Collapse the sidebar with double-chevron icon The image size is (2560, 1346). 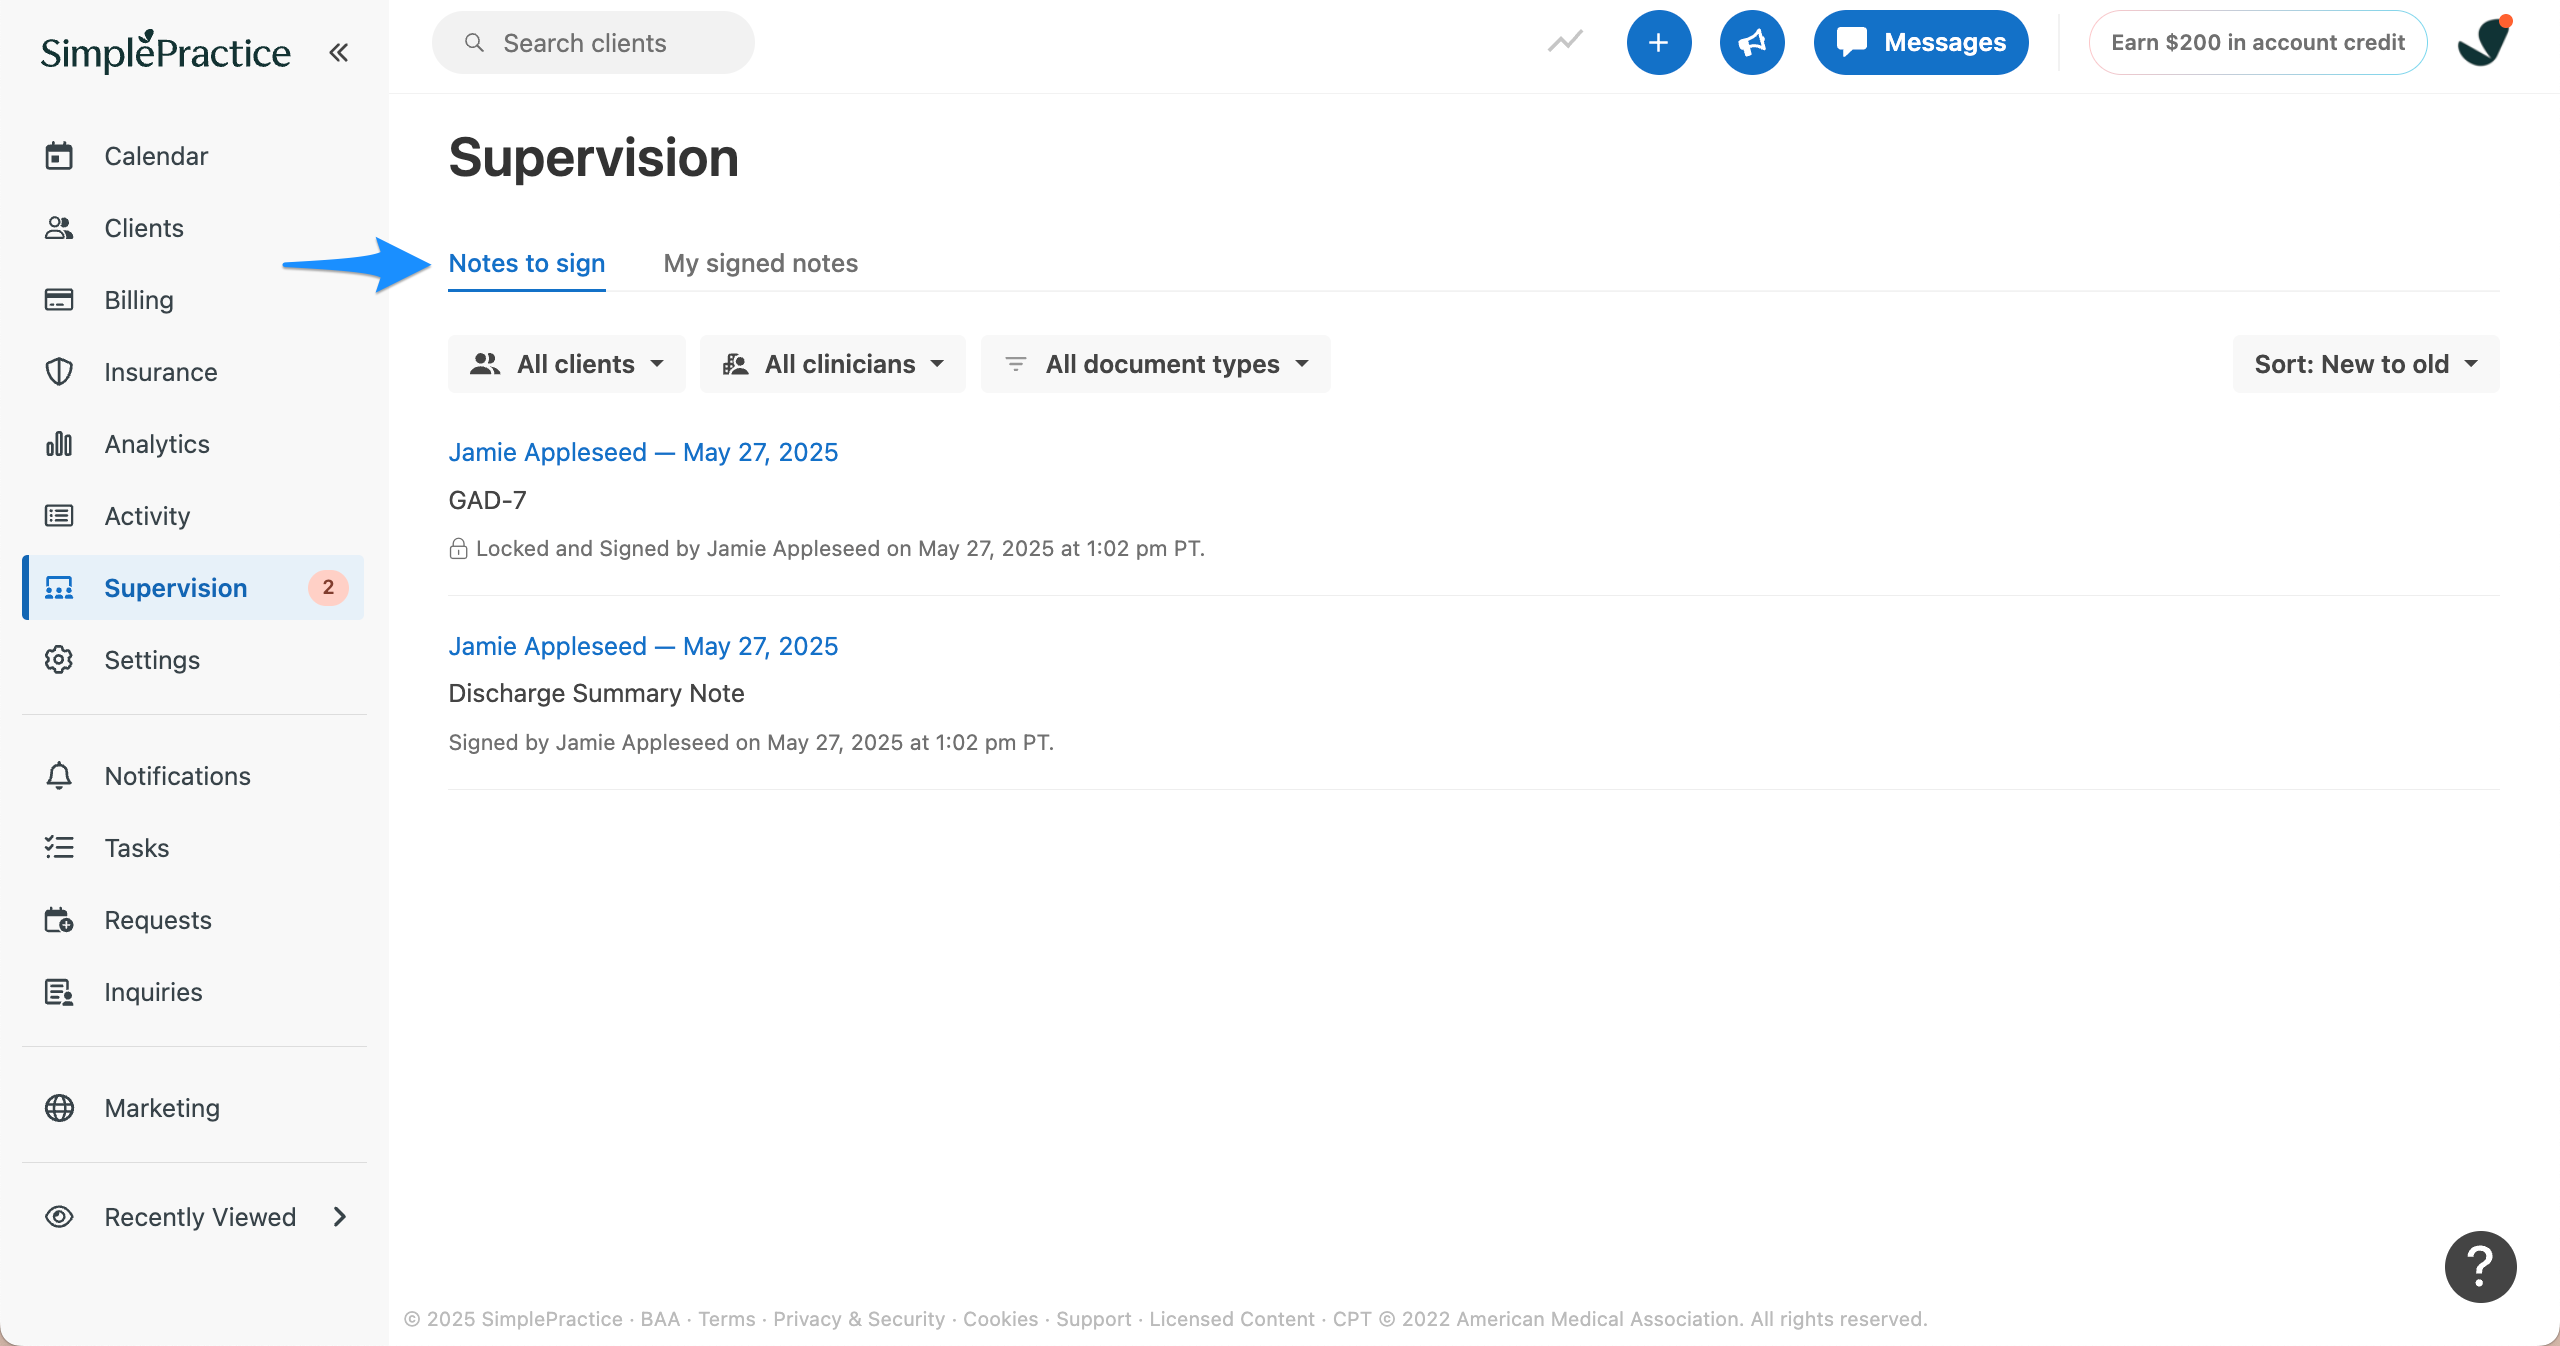(x=339, y=52)
